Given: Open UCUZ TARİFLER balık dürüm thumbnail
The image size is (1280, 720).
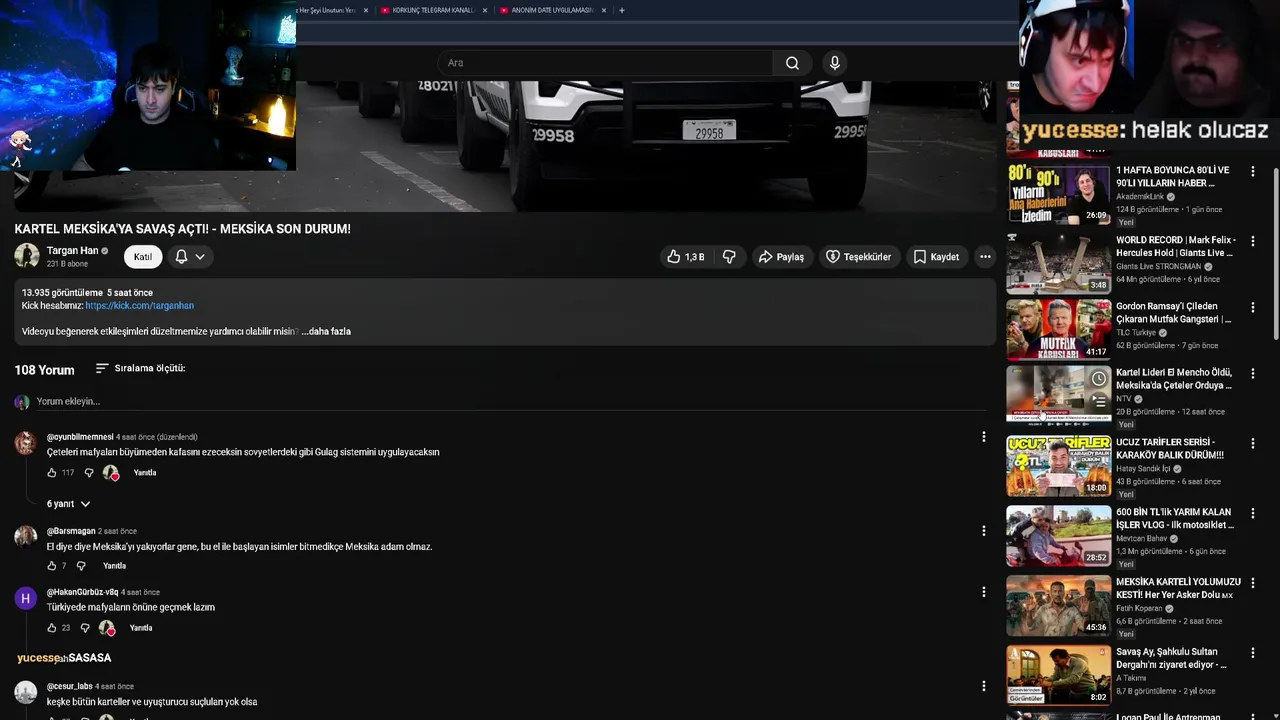Looking at the screenshot, I should pos(1058,466).
